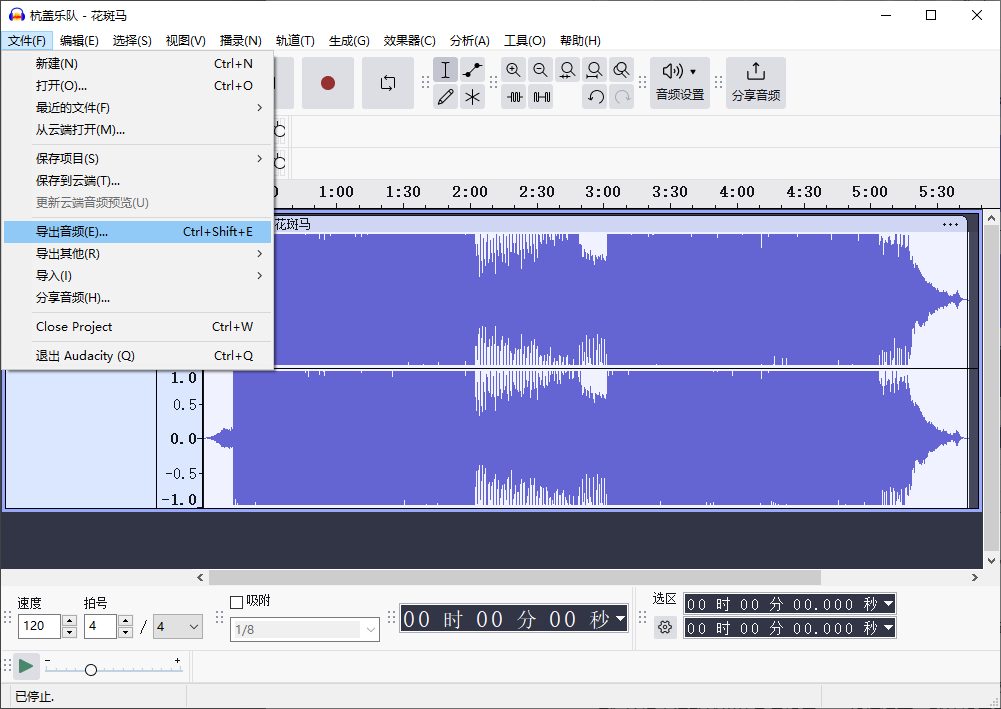Click the 分享音频 button in the toolbar

coord(756,83)
